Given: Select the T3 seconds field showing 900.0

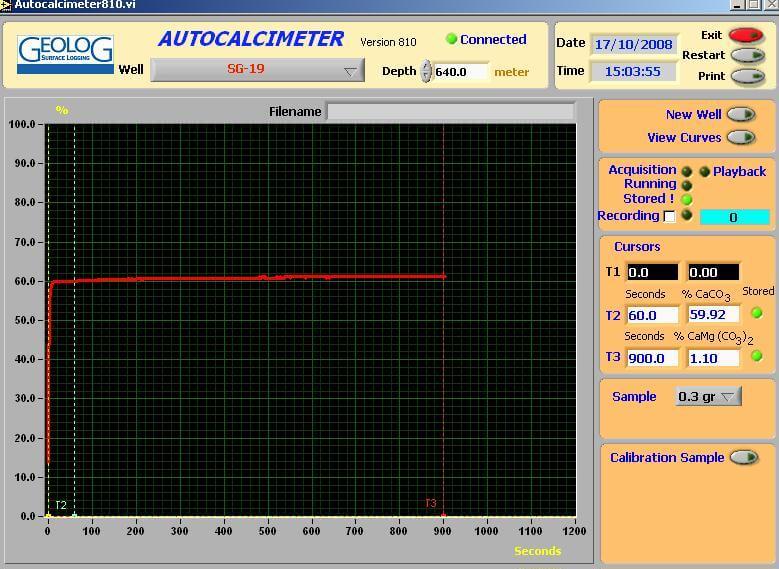Looking at the screenshot, I should click(x=651, y=358).
